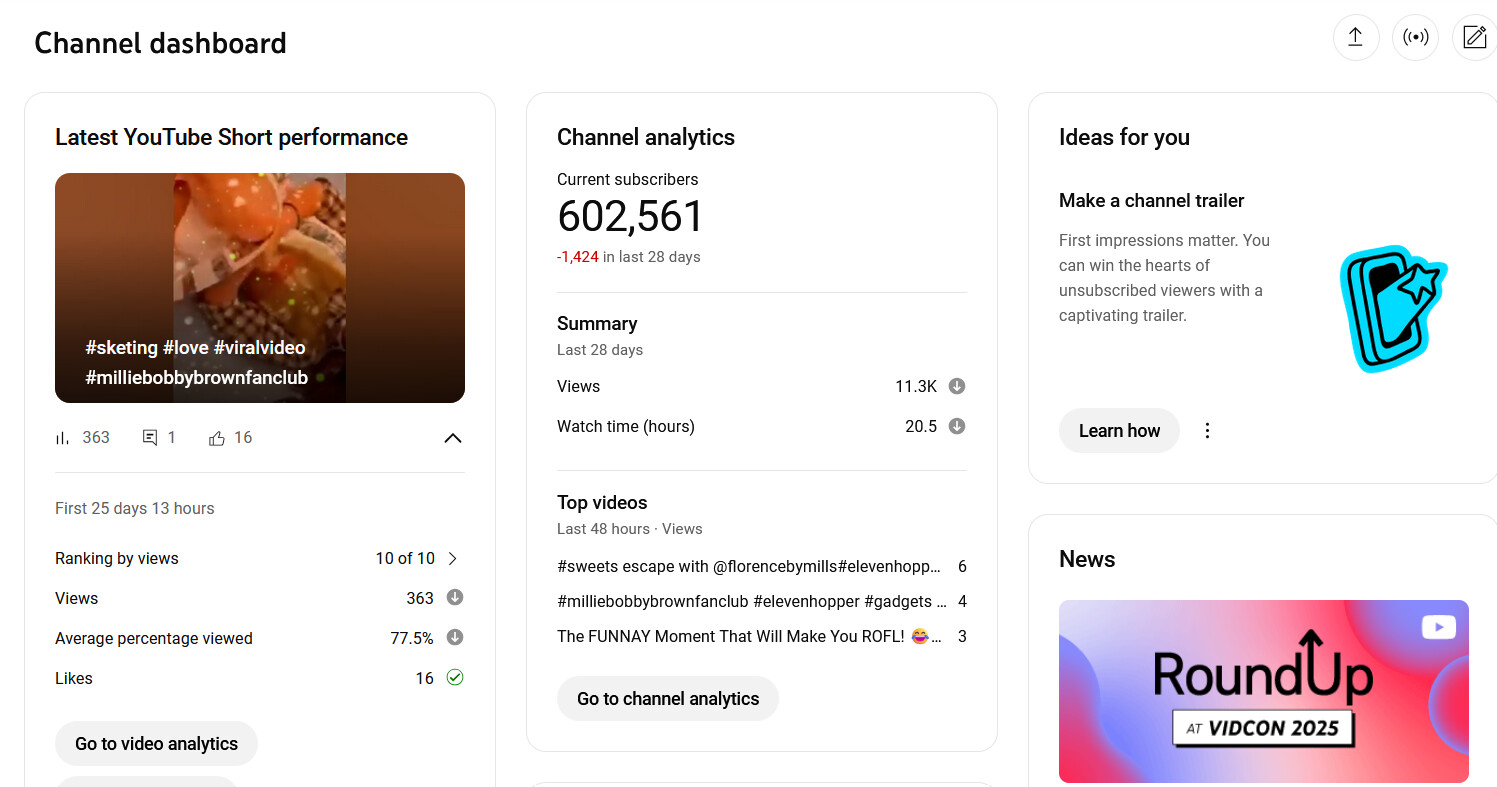The height and width of the screenshot is (787, 1497).
Task: Click the down arrow beside Views 11.3K
Action: (x=957, y=386)
